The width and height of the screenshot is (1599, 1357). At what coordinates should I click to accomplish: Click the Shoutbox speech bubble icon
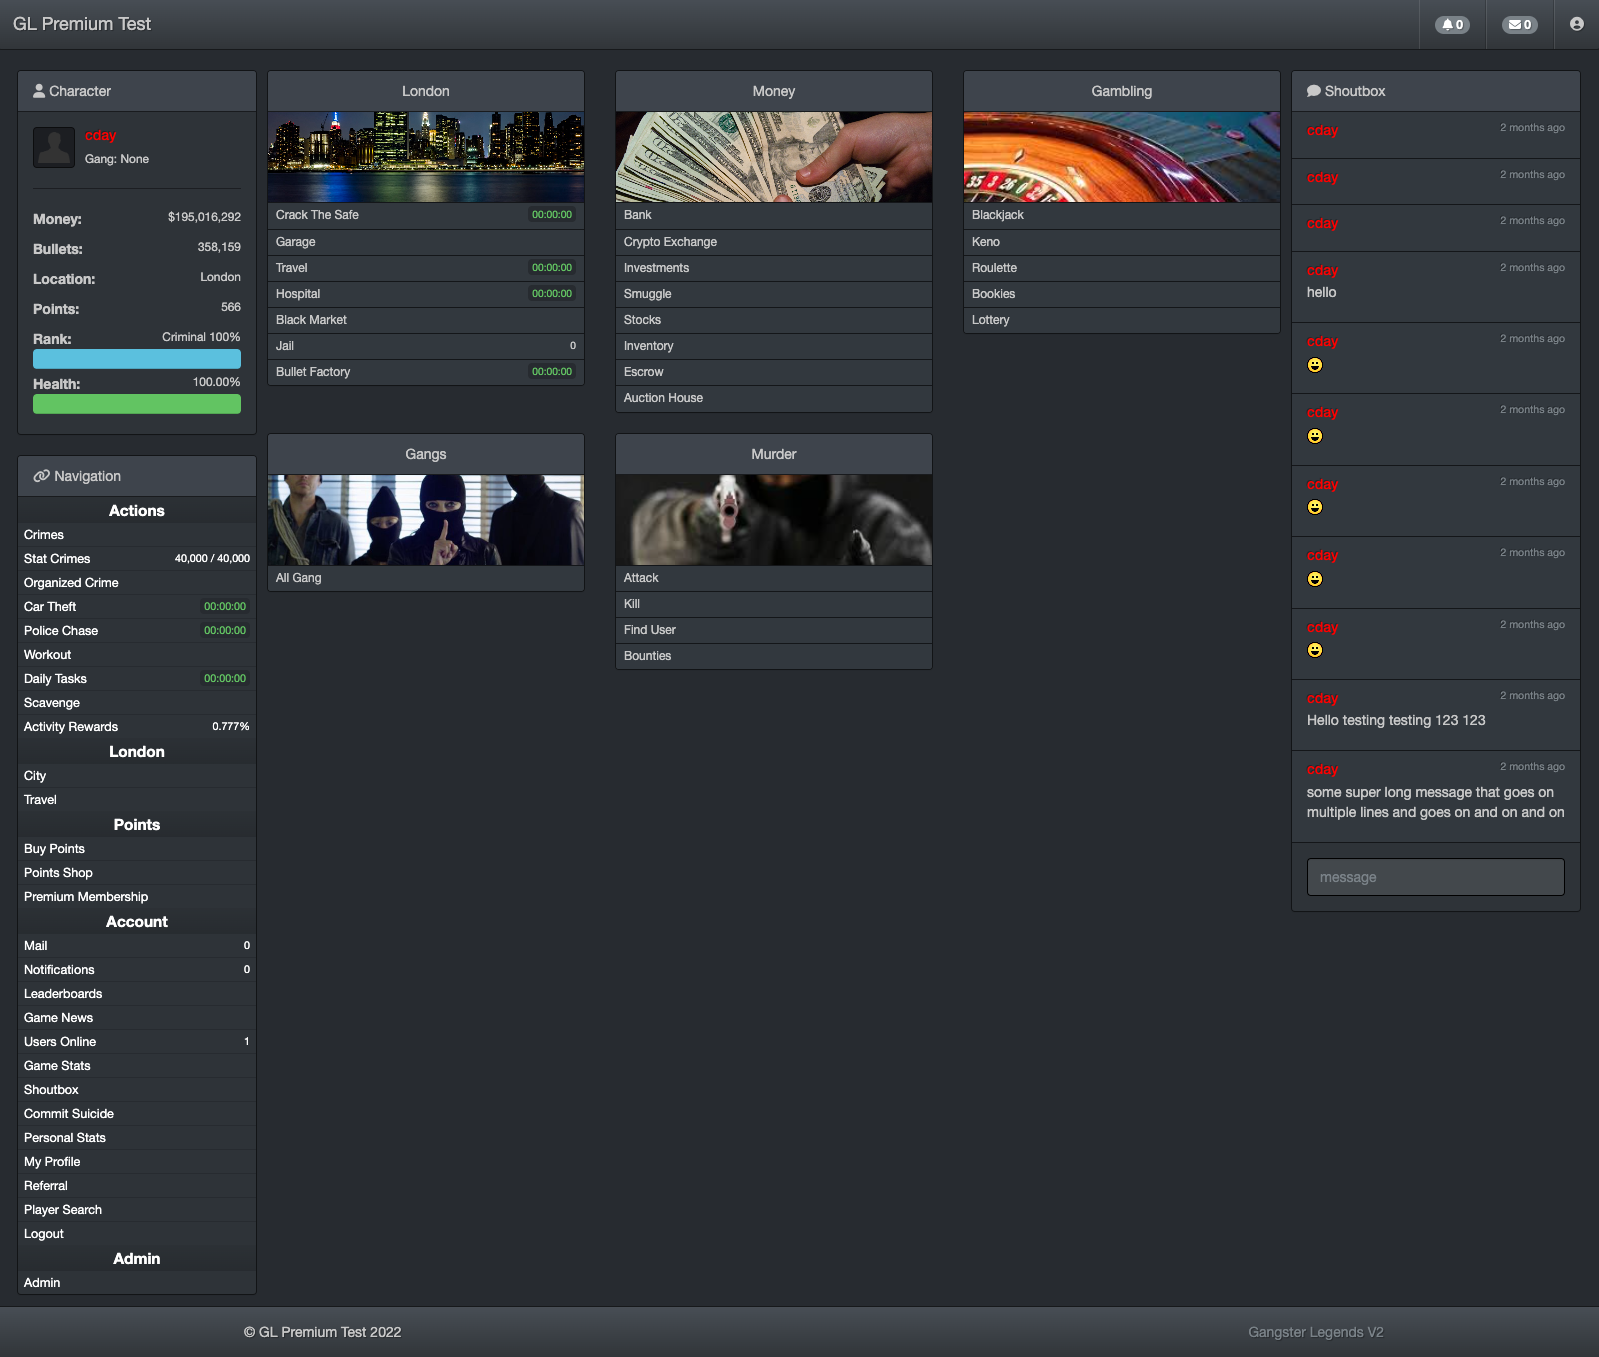point(1314,91)
